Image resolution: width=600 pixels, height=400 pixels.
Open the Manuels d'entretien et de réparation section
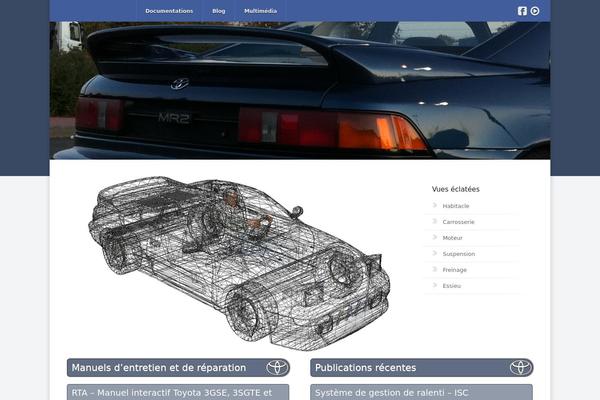pyautogui.click(x=178, y=367)
